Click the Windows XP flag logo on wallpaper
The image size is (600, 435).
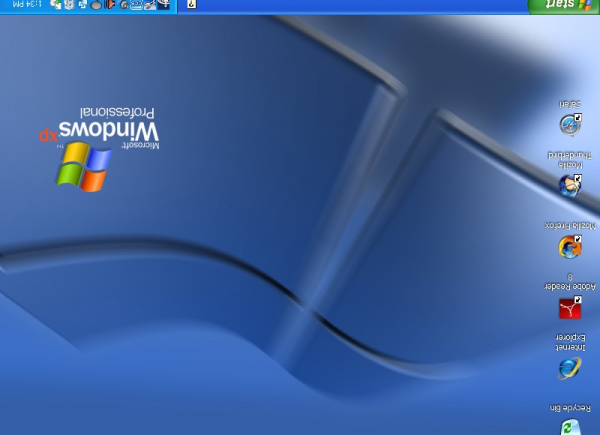(x=84, y=167)
